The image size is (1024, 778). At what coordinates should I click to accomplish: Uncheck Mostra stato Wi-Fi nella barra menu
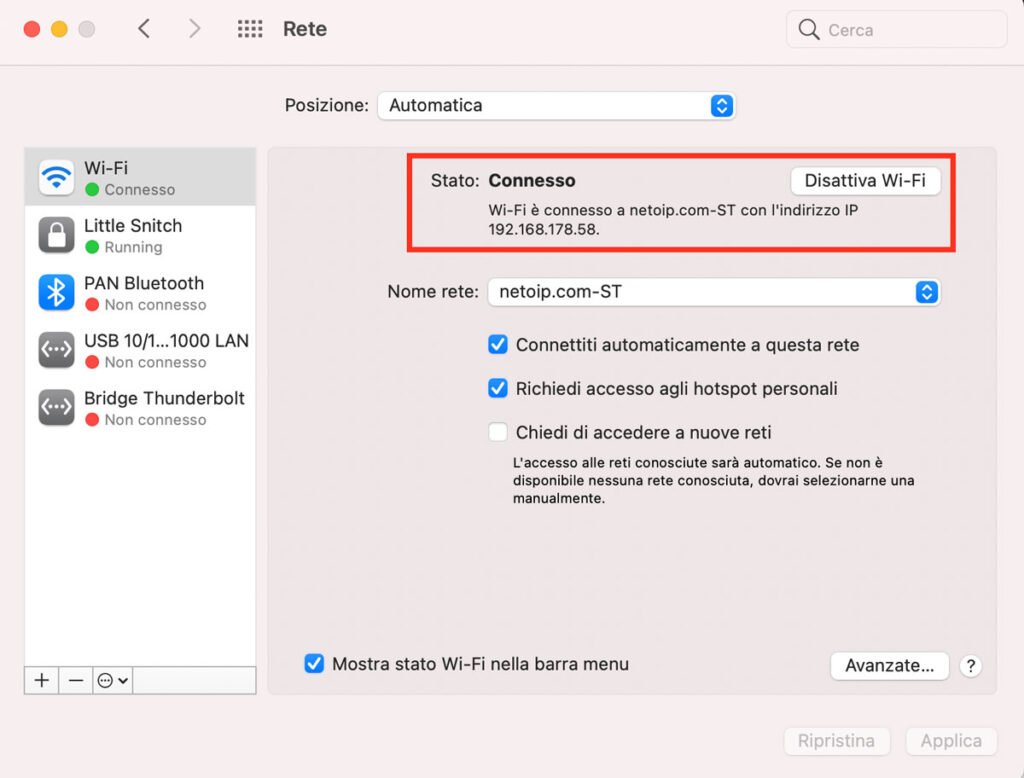coord(314,664)
